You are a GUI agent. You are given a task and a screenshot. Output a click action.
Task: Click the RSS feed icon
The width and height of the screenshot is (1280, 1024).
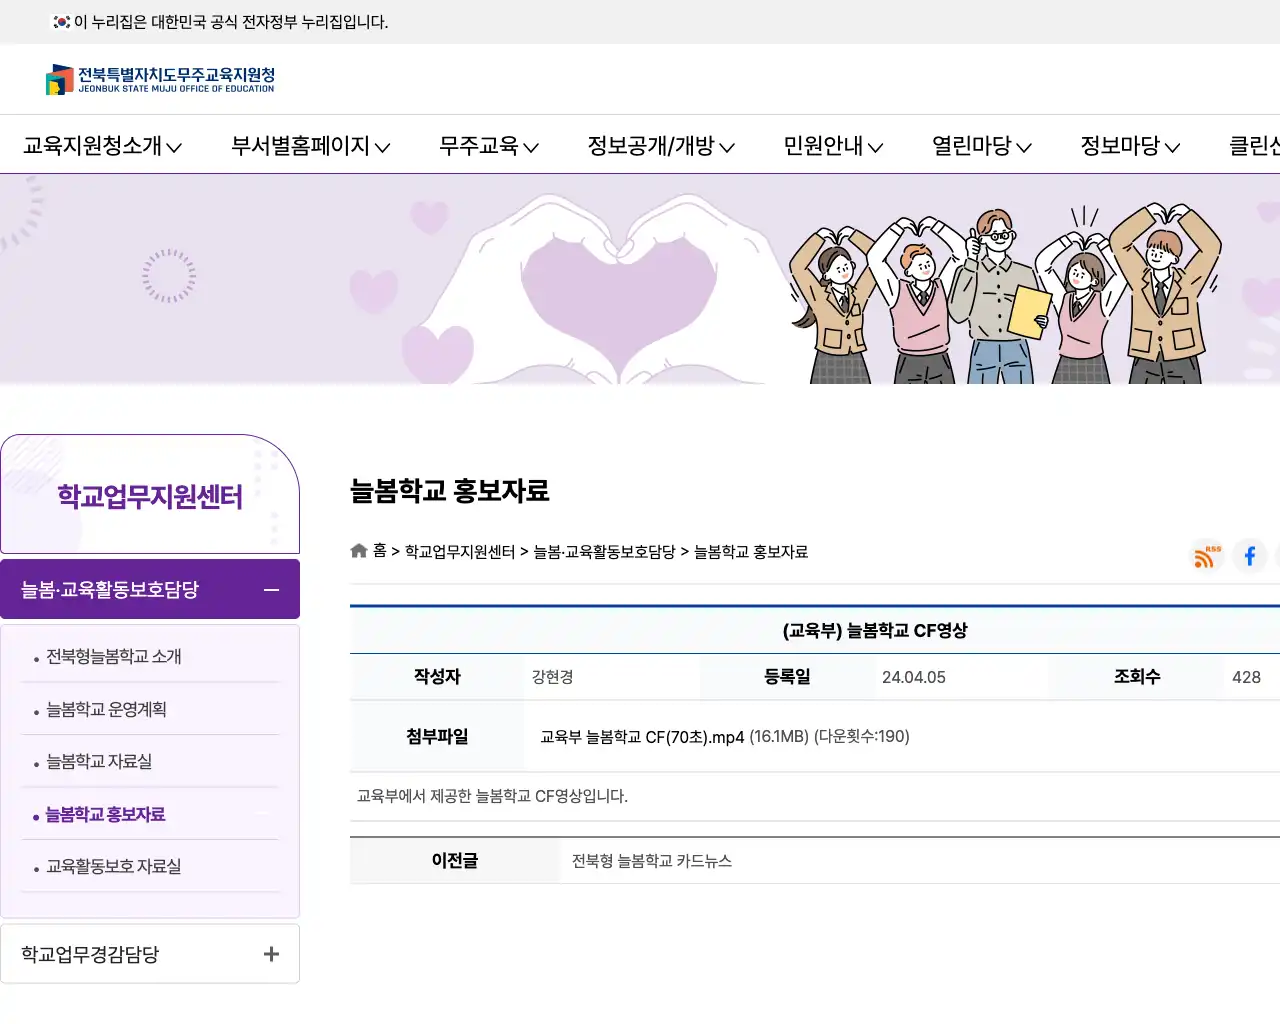coord(1205,556)
